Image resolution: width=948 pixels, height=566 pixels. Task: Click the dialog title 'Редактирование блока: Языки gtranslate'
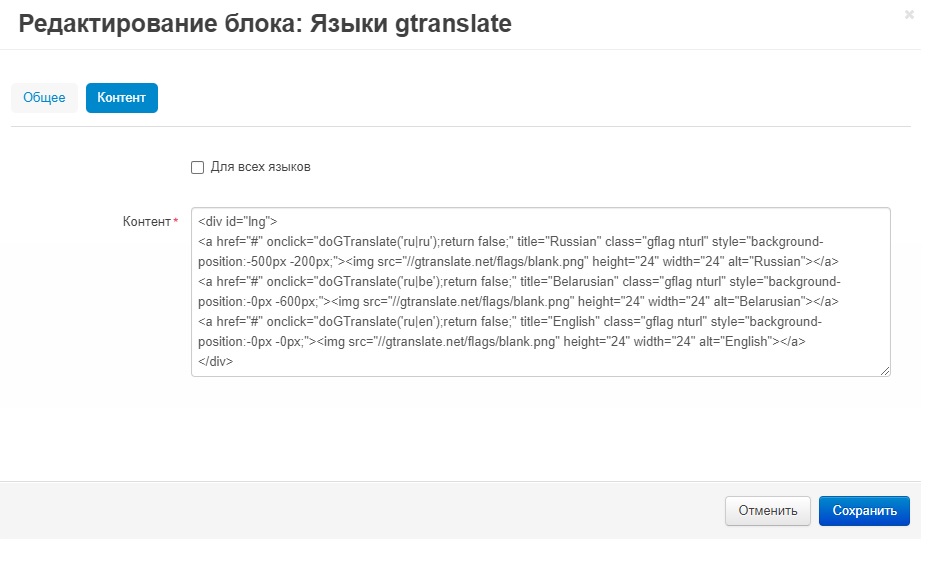(265, 24)
